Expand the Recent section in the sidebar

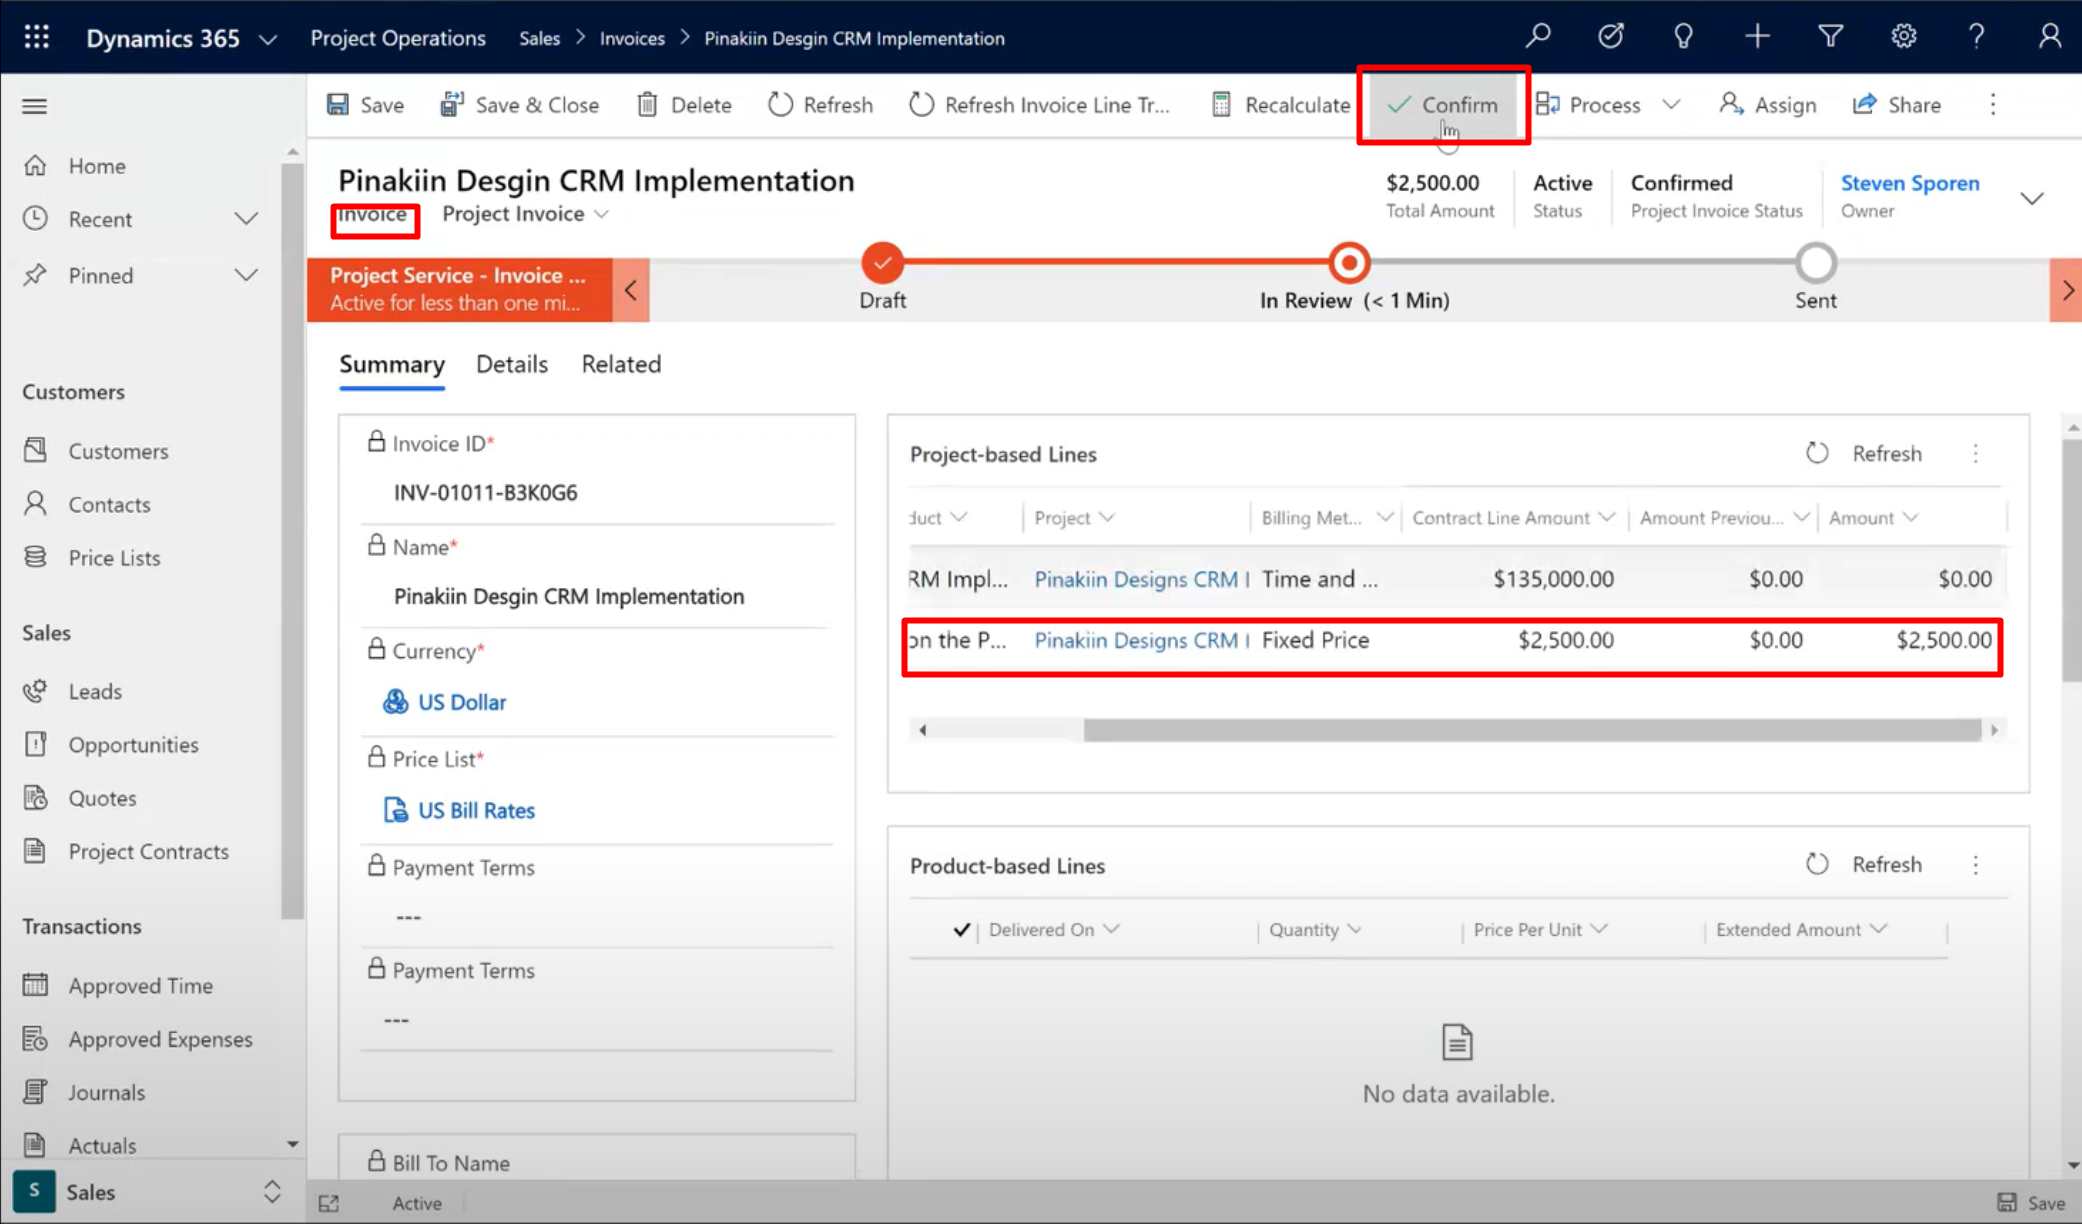[246, 218]
